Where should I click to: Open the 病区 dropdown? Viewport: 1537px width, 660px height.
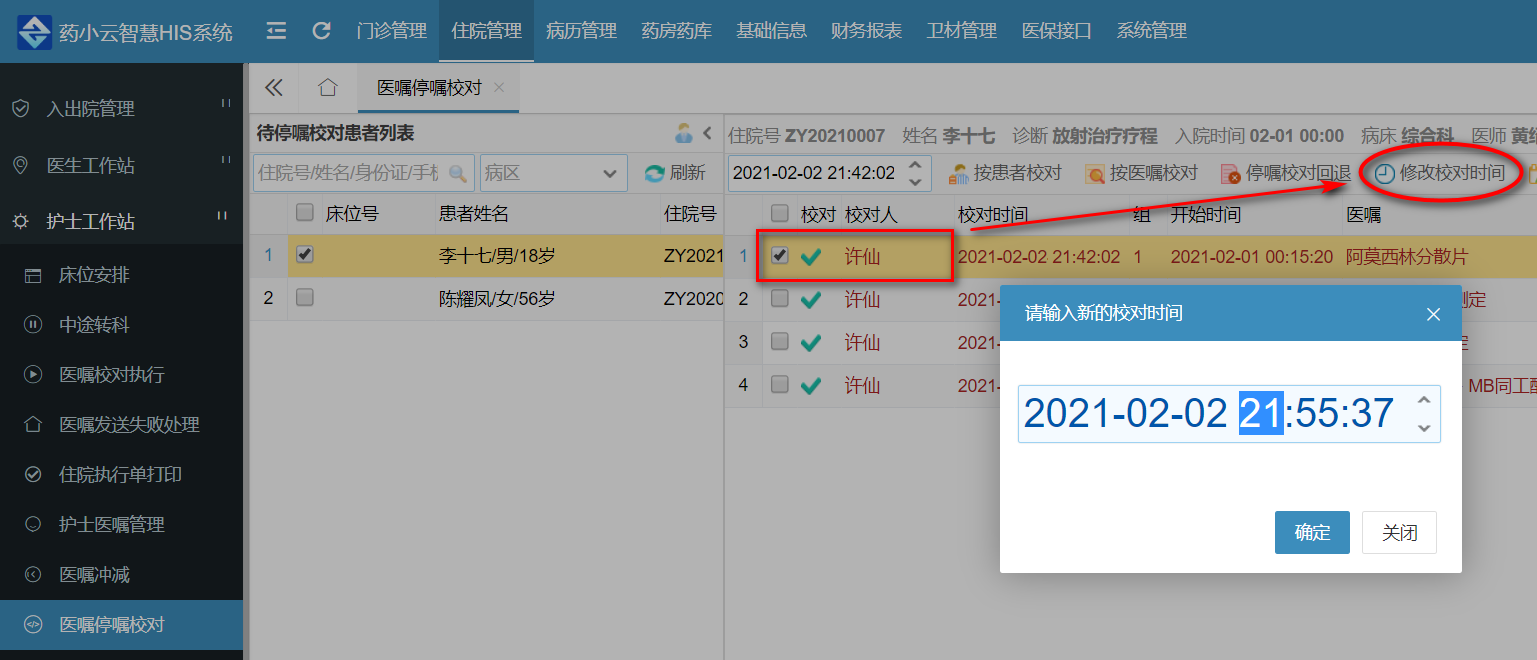553,173
